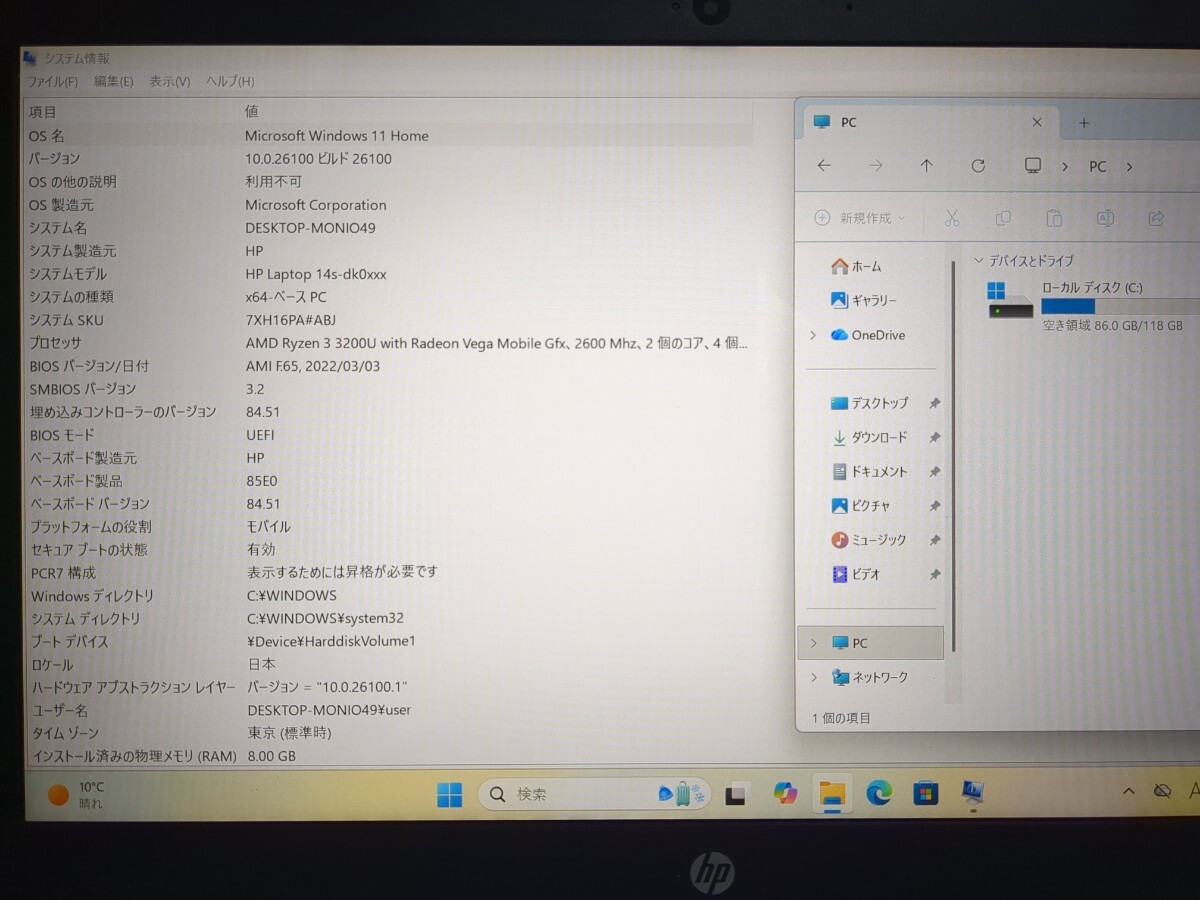This screenshot has width=1200, height=900.
Task: Open Microsoft Store from the taskbar
Action: coord(925,794)
